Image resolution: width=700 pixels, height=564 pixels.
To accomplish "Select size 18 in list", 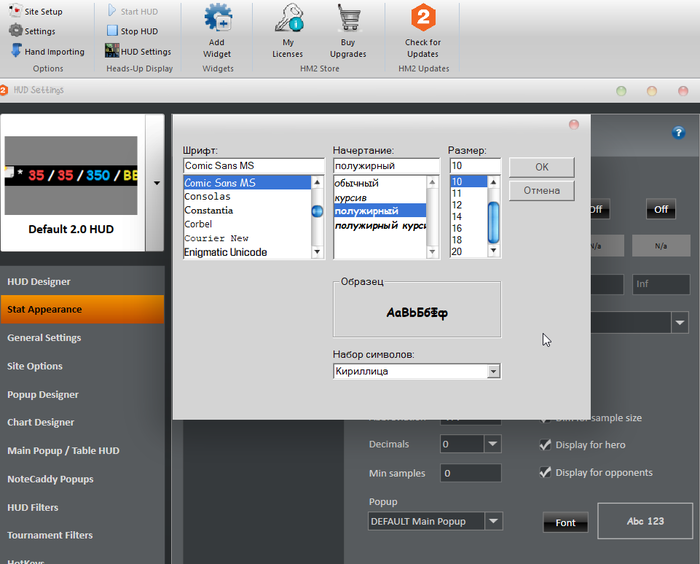I will [x=469, y=240].
